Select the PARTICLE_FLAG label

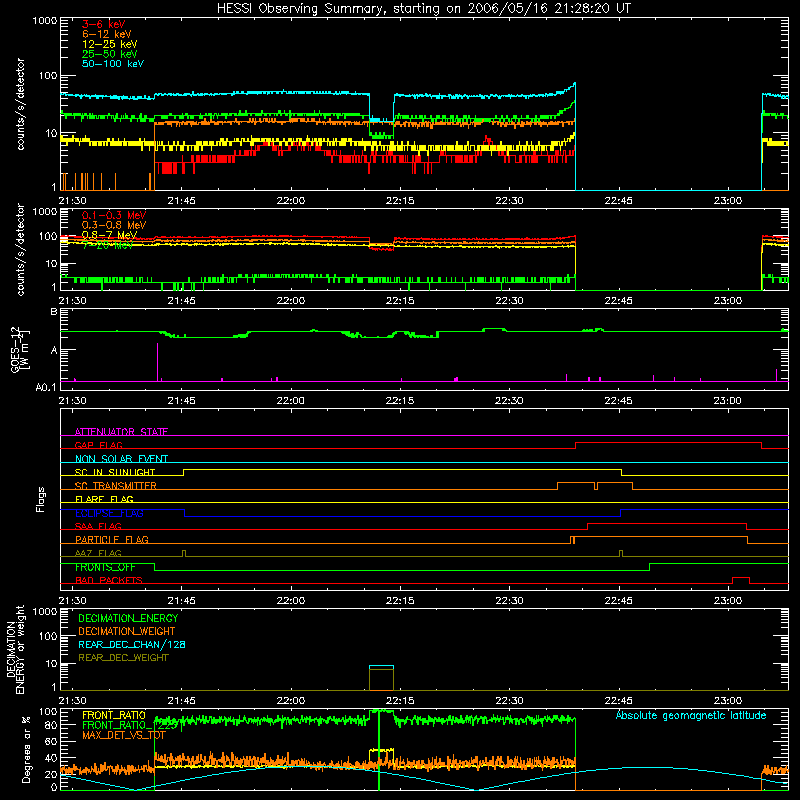(112, 540)
